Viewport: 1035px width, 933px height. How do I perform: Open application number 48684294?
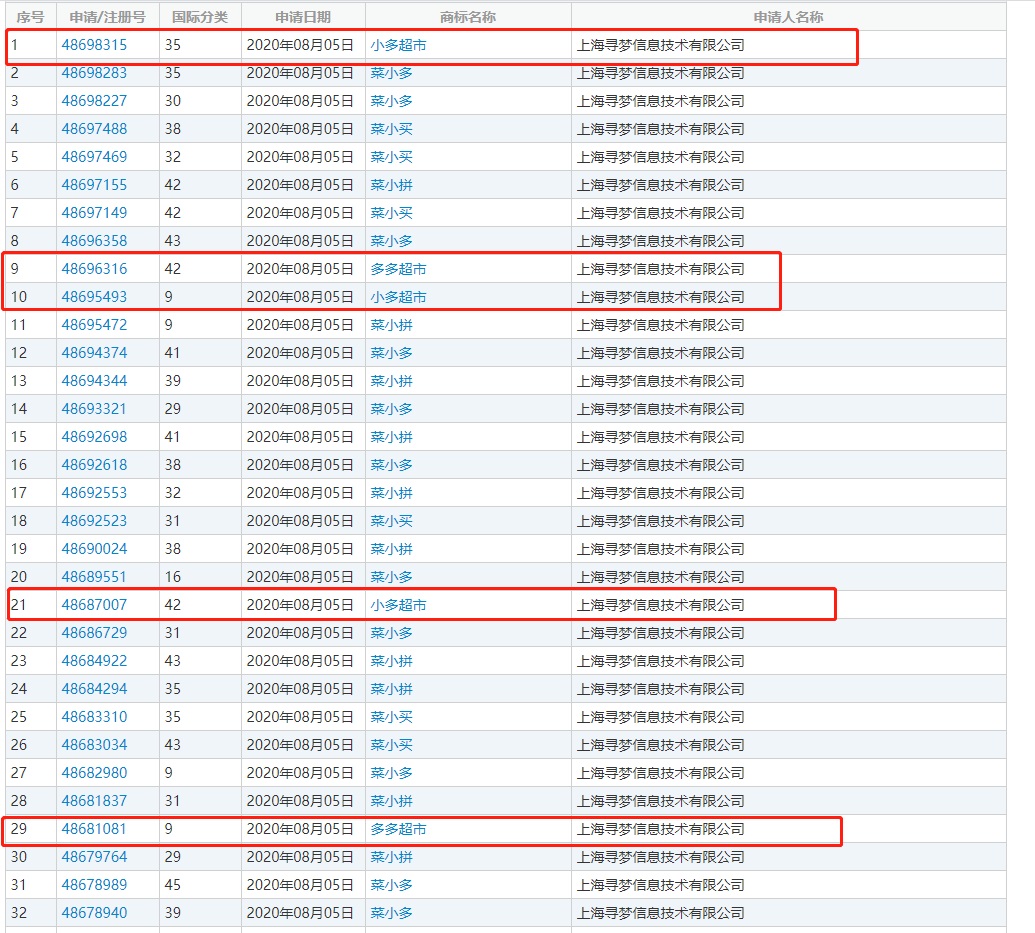[94, 689]
